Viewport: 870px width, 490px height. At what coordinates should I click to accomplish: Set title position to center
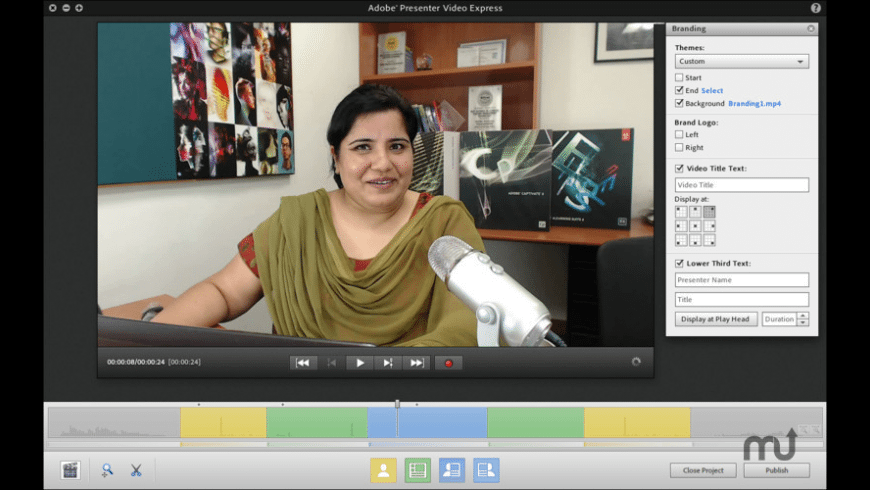tap(695, 226)
